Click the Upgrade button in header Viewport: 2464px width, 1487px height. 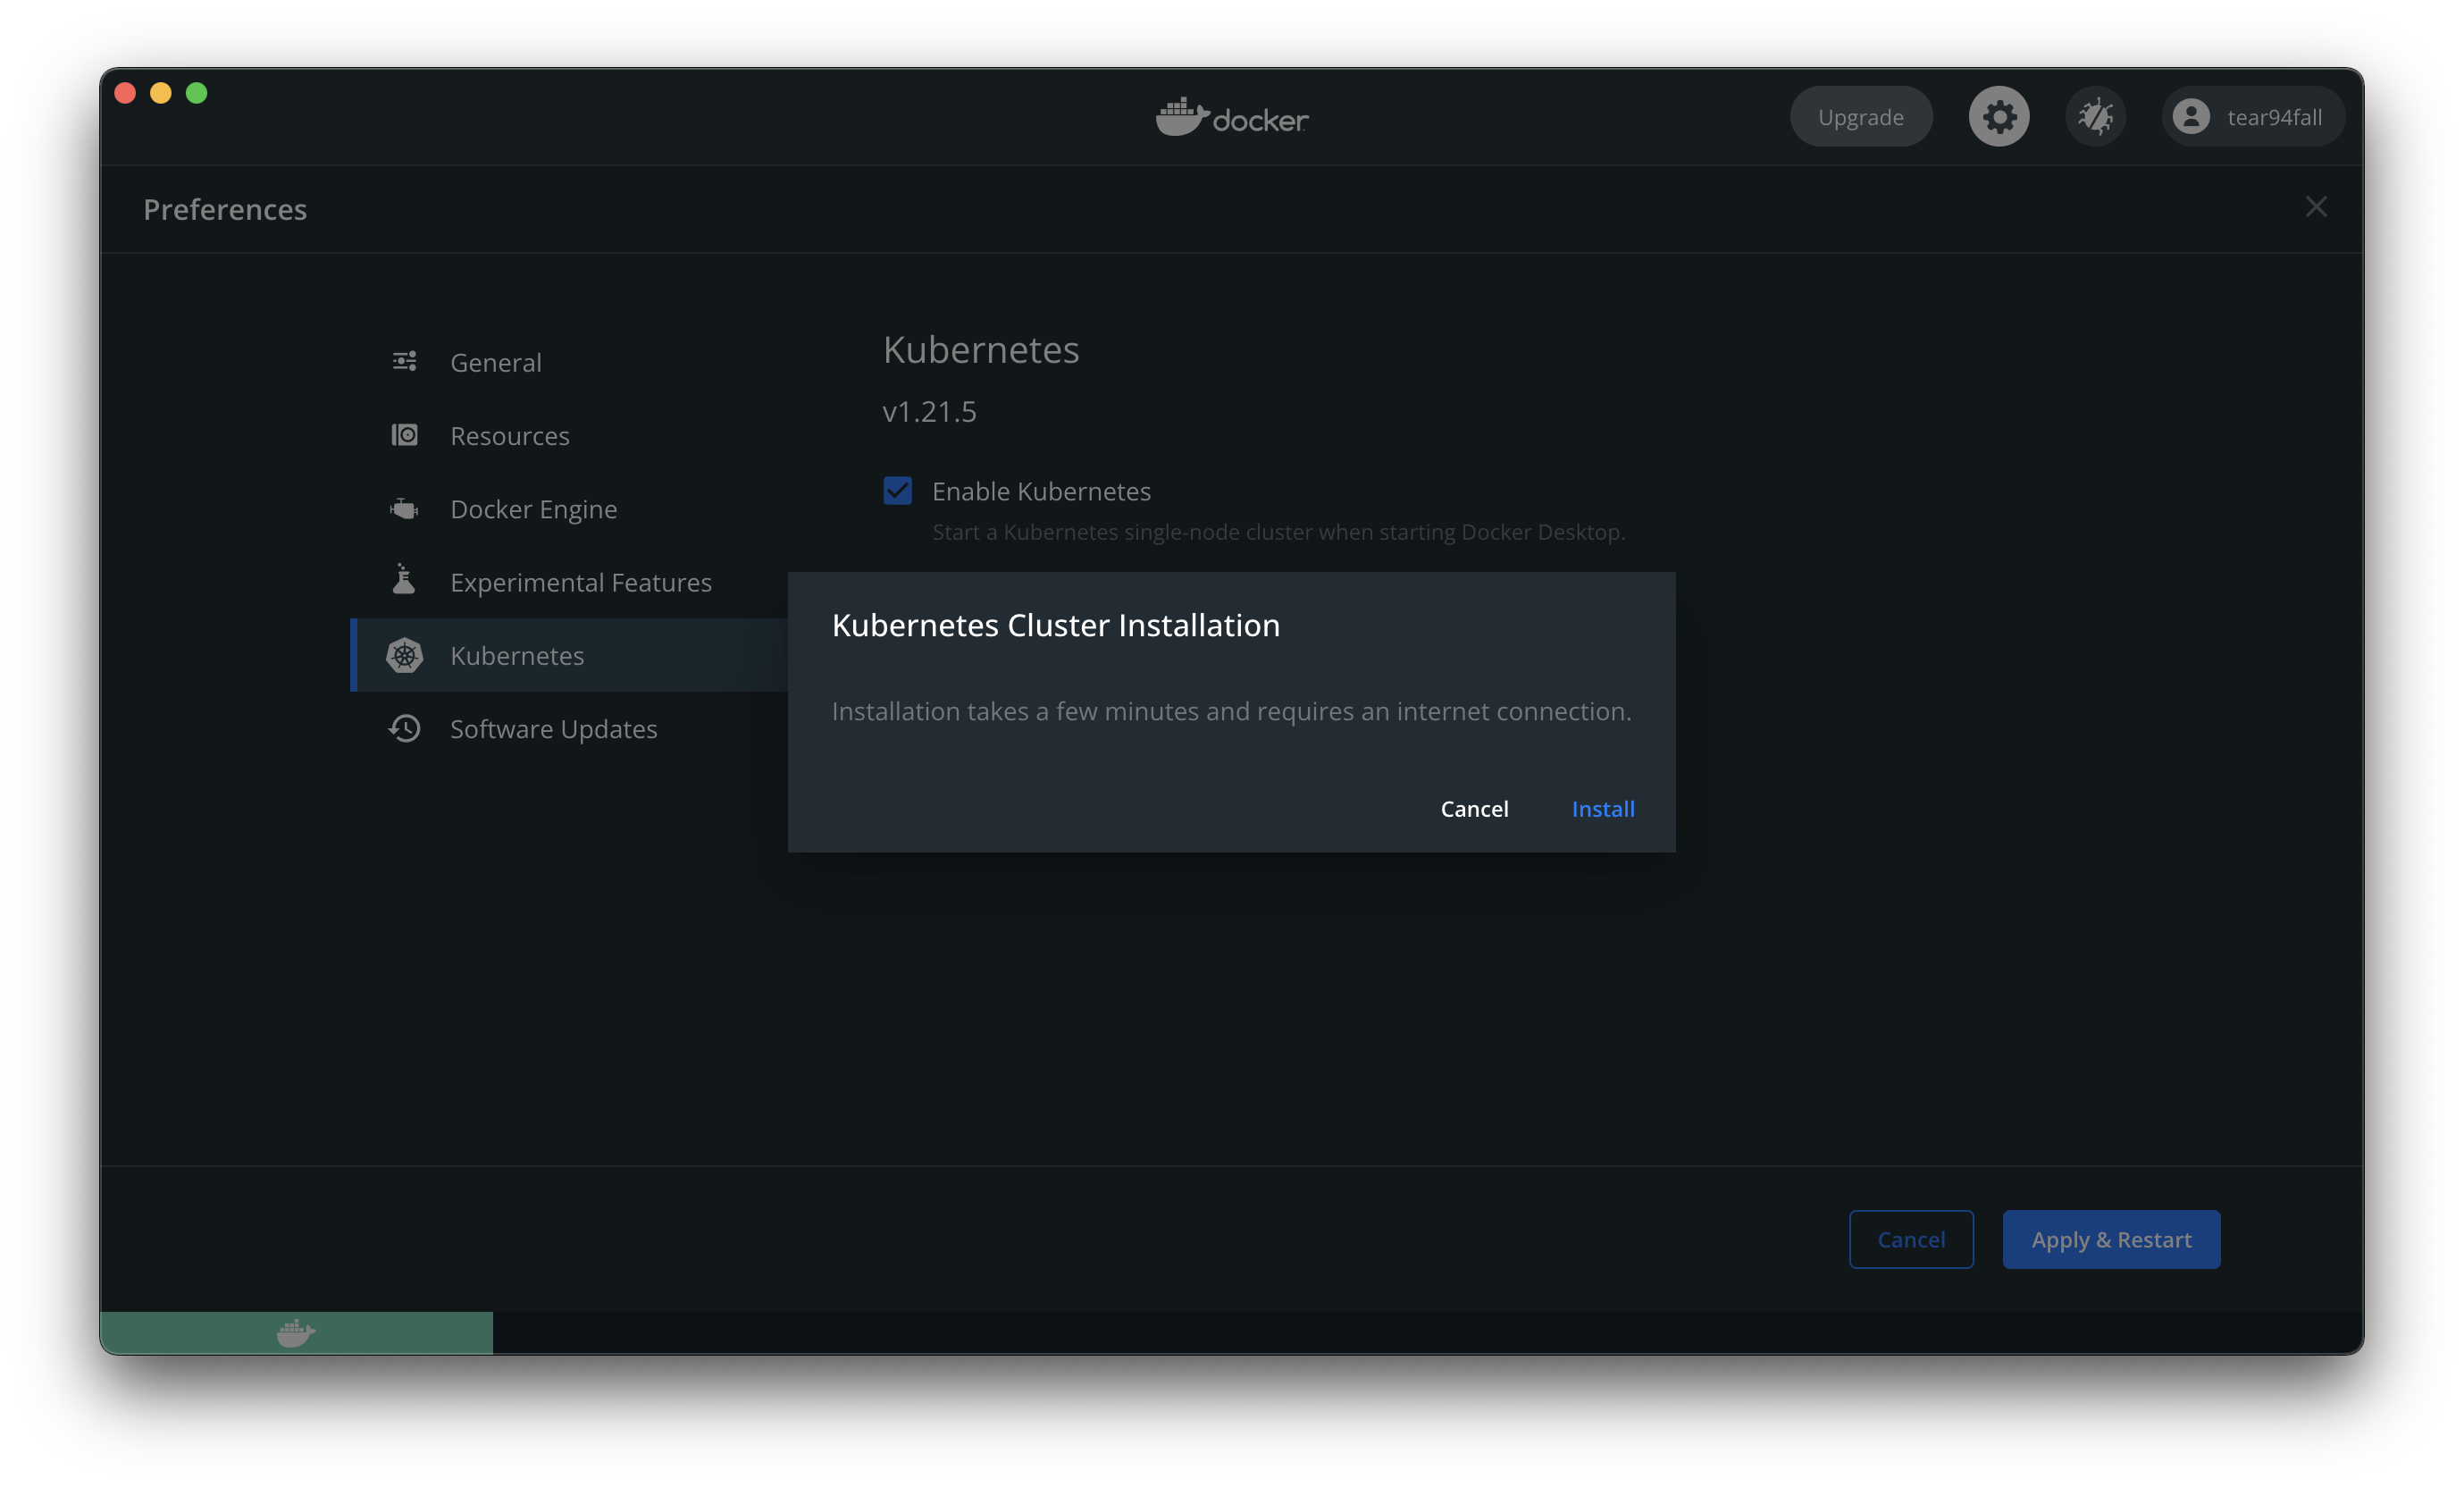tap(1860, 117)
